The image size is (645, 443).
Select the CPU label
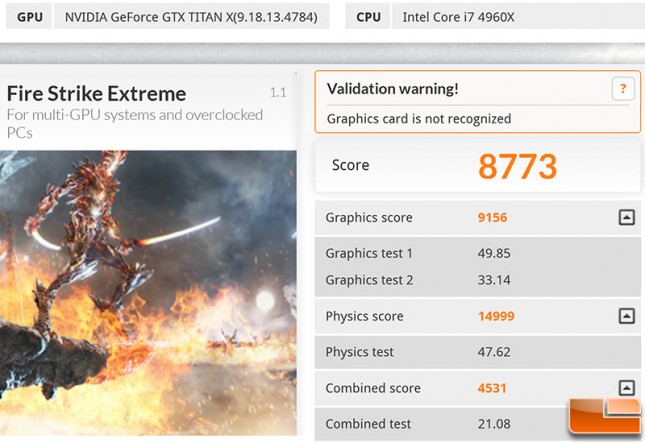click(x=368, y=17)
